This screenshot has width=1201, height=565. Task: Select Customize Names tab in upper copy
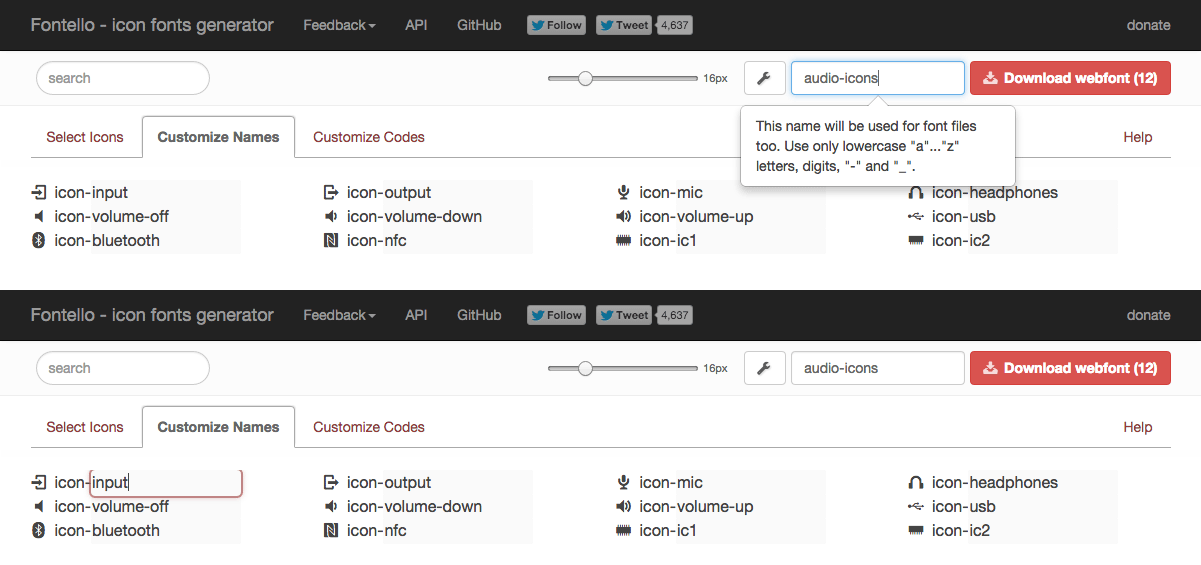218,137
